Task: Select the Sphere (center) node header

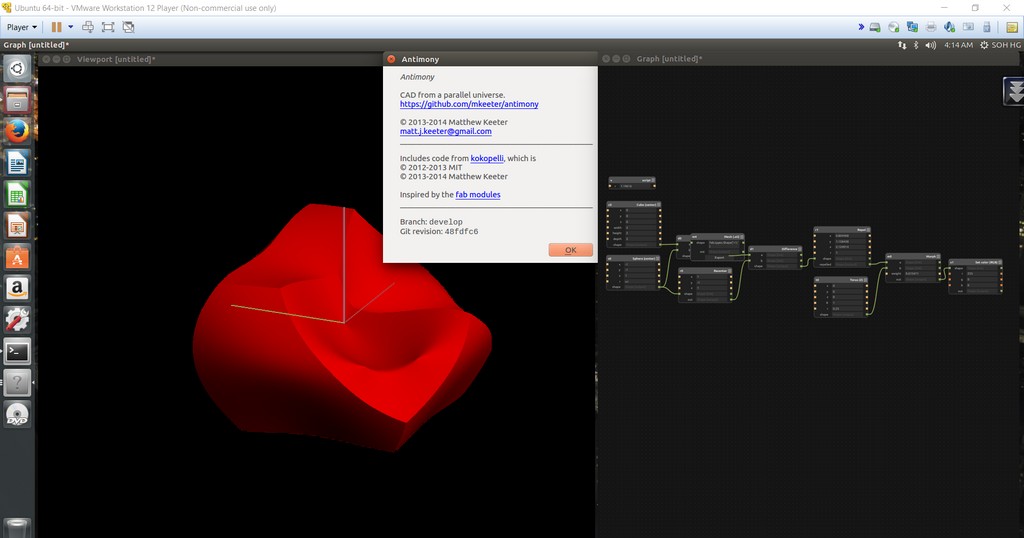Action: point(633,259)
